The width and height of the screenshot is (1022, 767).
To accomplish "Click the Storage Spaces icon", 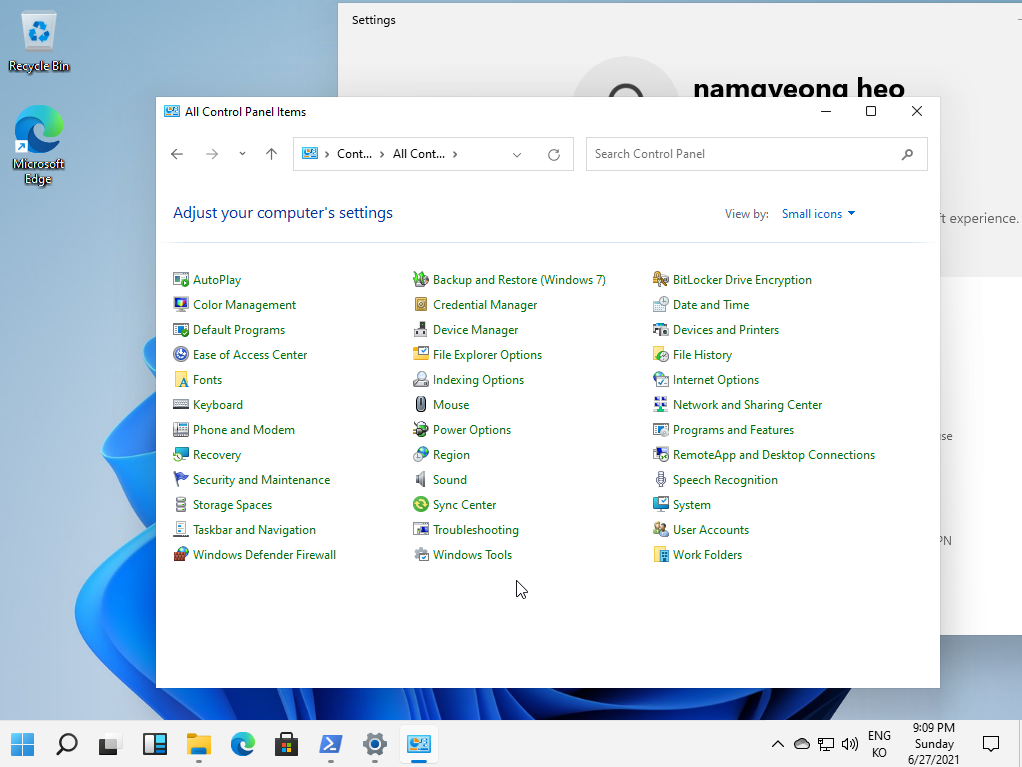I will [181, 504].
